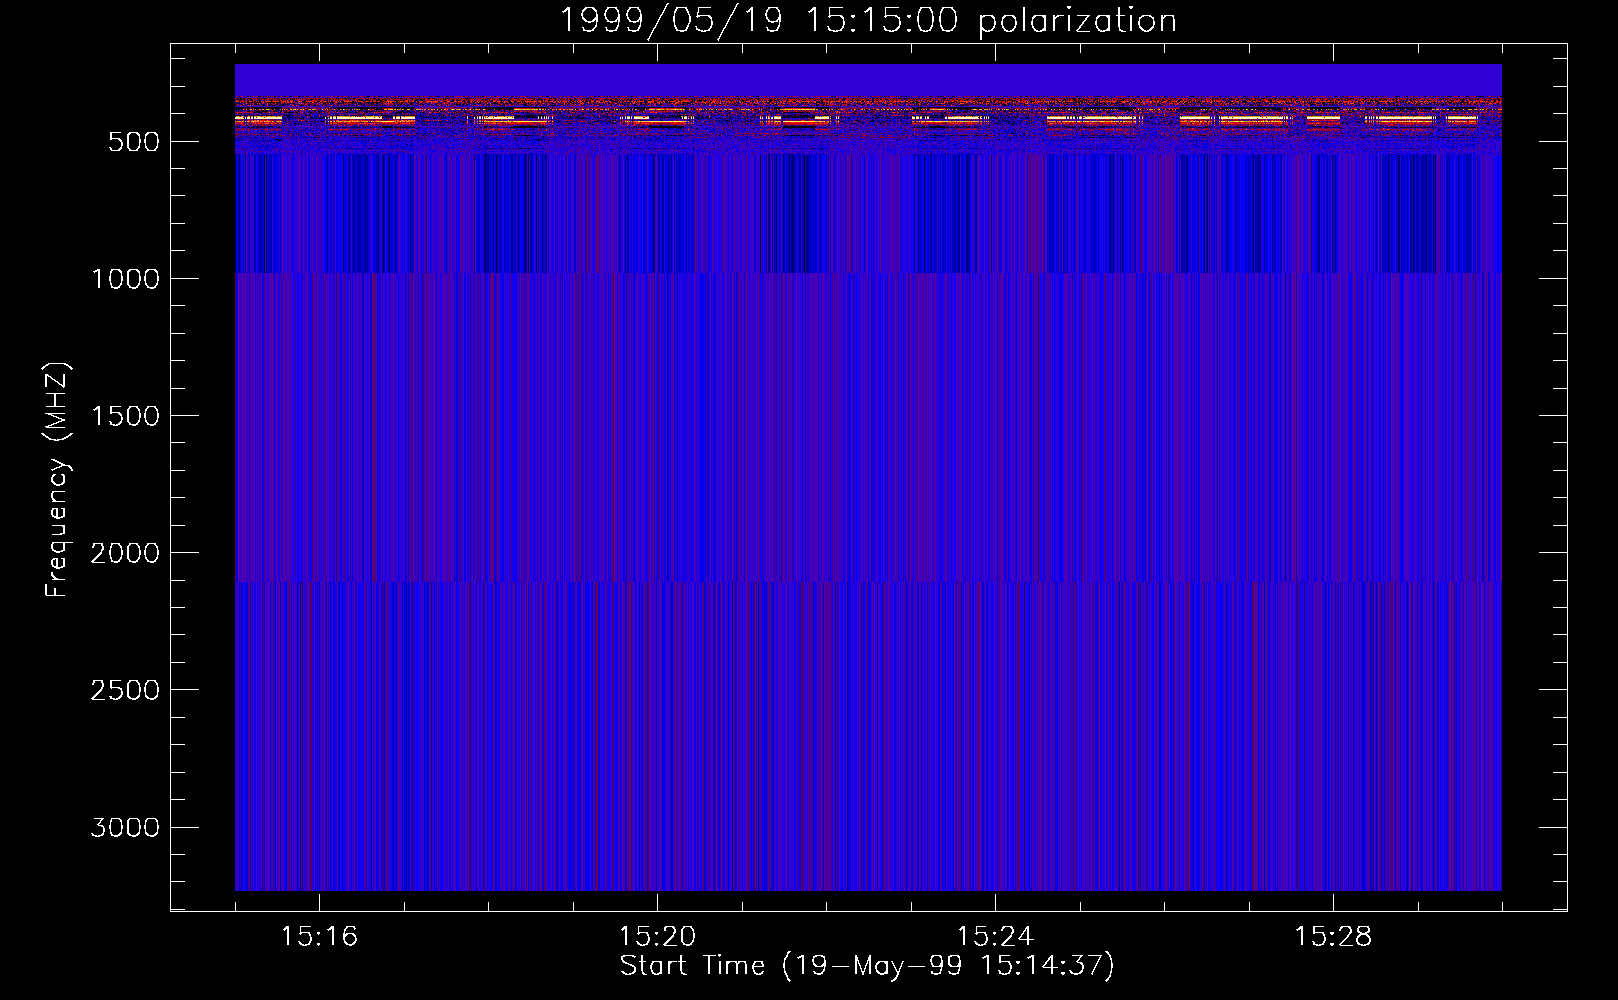Click the 15:28 time tick label

(1333, 937)
